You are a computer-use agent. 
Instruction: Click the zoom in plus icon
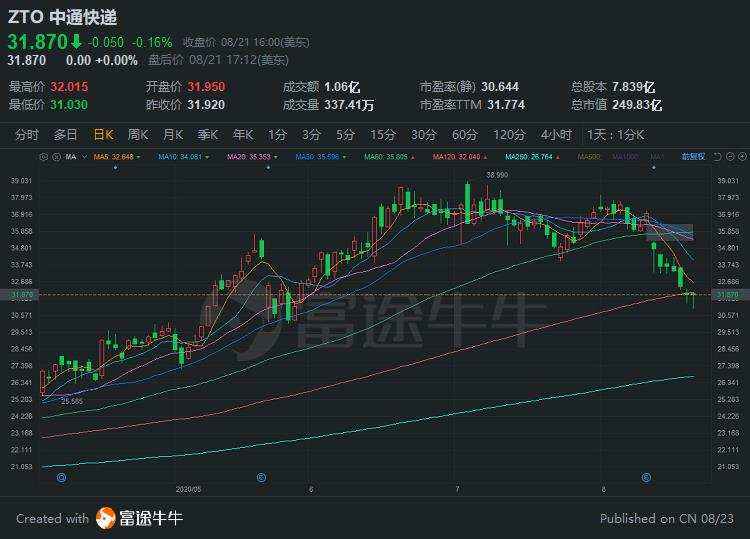[742, 157]
